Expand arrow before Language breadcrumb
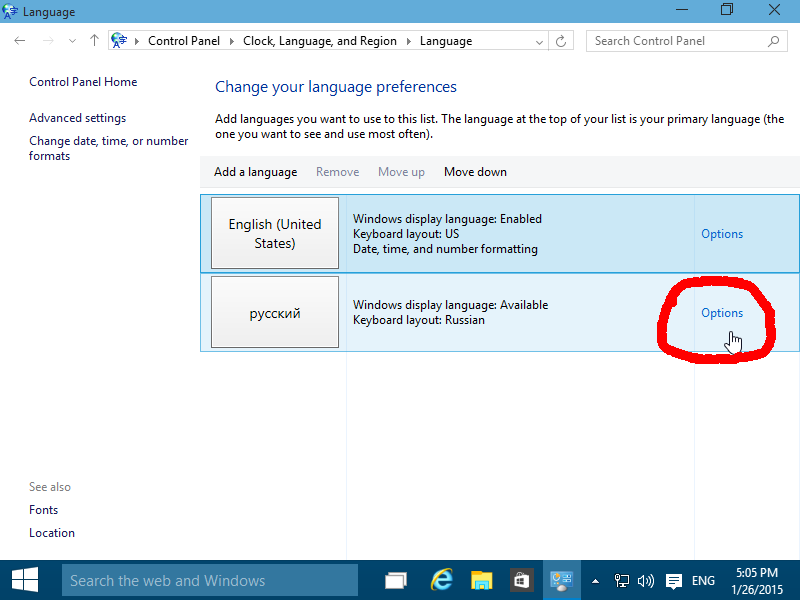Image resolution: width=800 pixels, height=600 pixels. pyautogui.click(x=409, y=41)
